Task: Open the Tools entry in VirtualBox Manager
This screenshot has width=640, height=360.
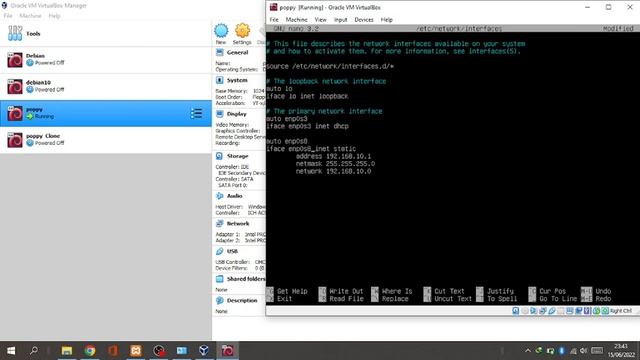Action: click(x=105, y=33)
